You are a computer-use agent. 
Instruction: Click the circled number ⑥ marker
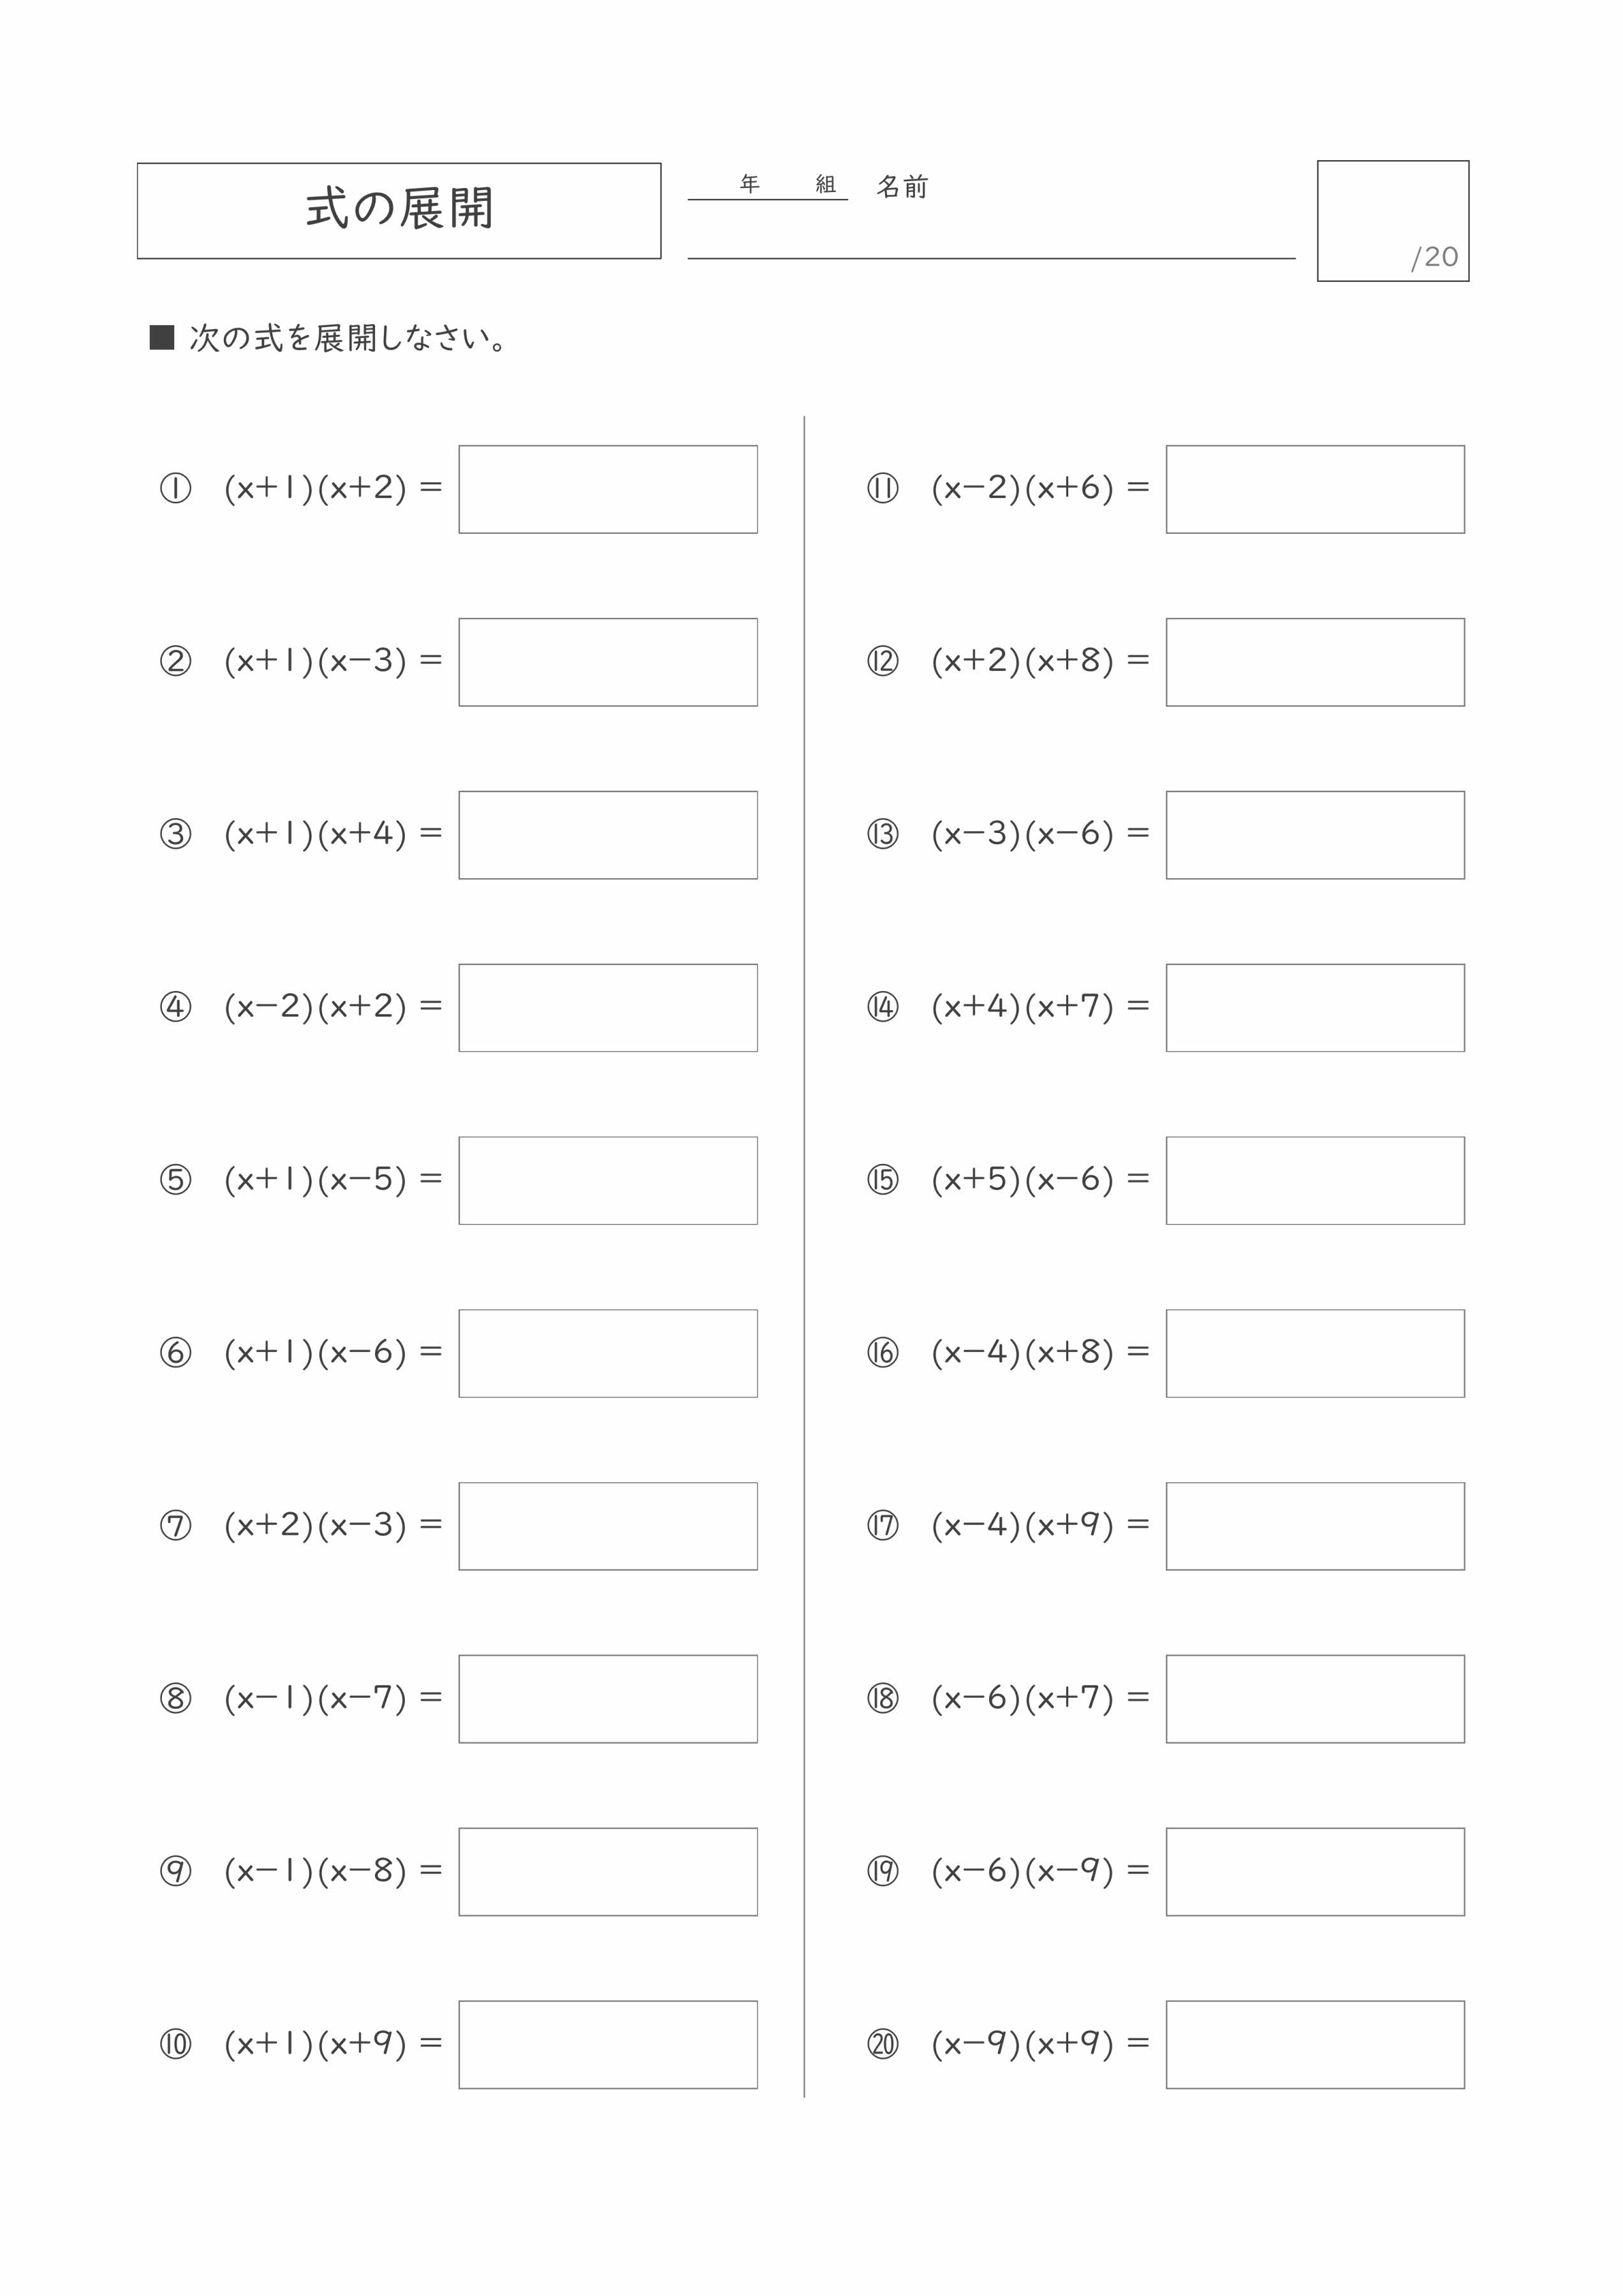click(x=176, y=1353)
